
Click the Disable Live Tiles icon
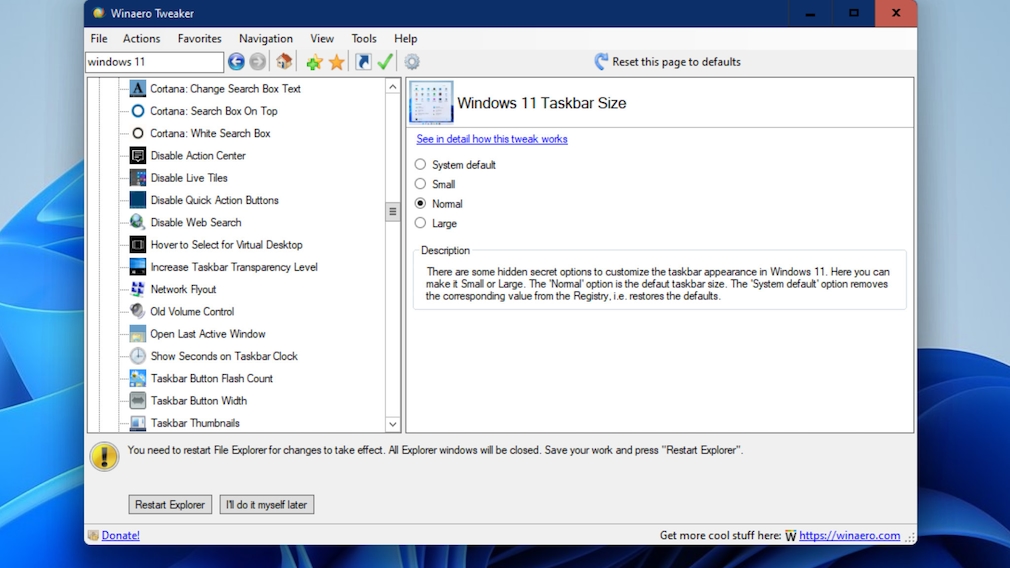(x=137, y=178)
